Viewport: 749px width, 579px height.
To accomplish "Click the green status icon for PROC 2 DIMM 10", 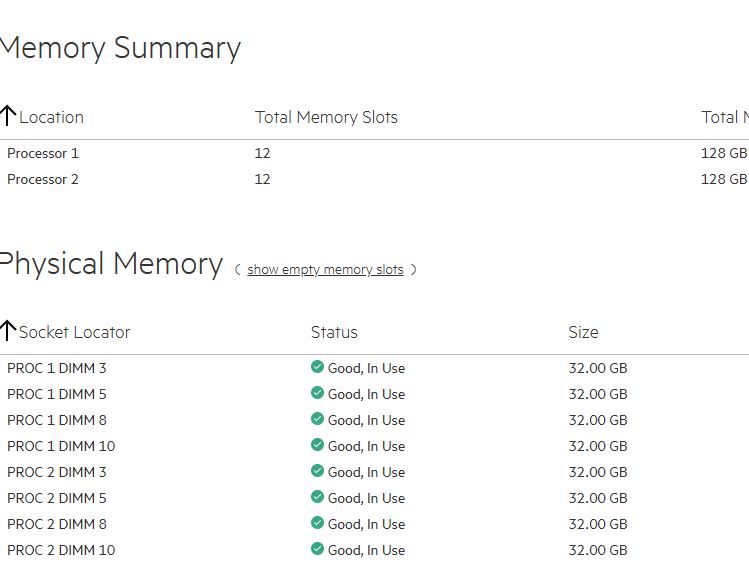I will (x=317, y=548).
